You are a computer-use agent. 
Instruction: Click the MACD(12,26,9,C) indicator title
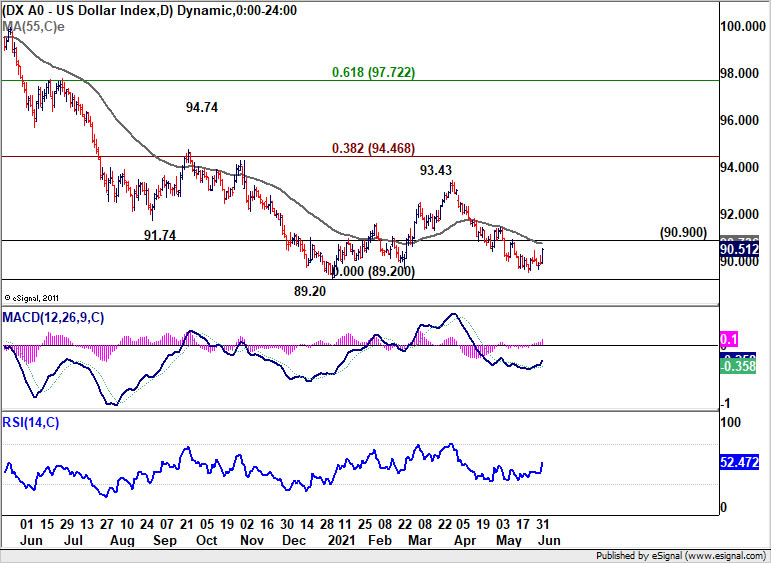coord(53,318)
